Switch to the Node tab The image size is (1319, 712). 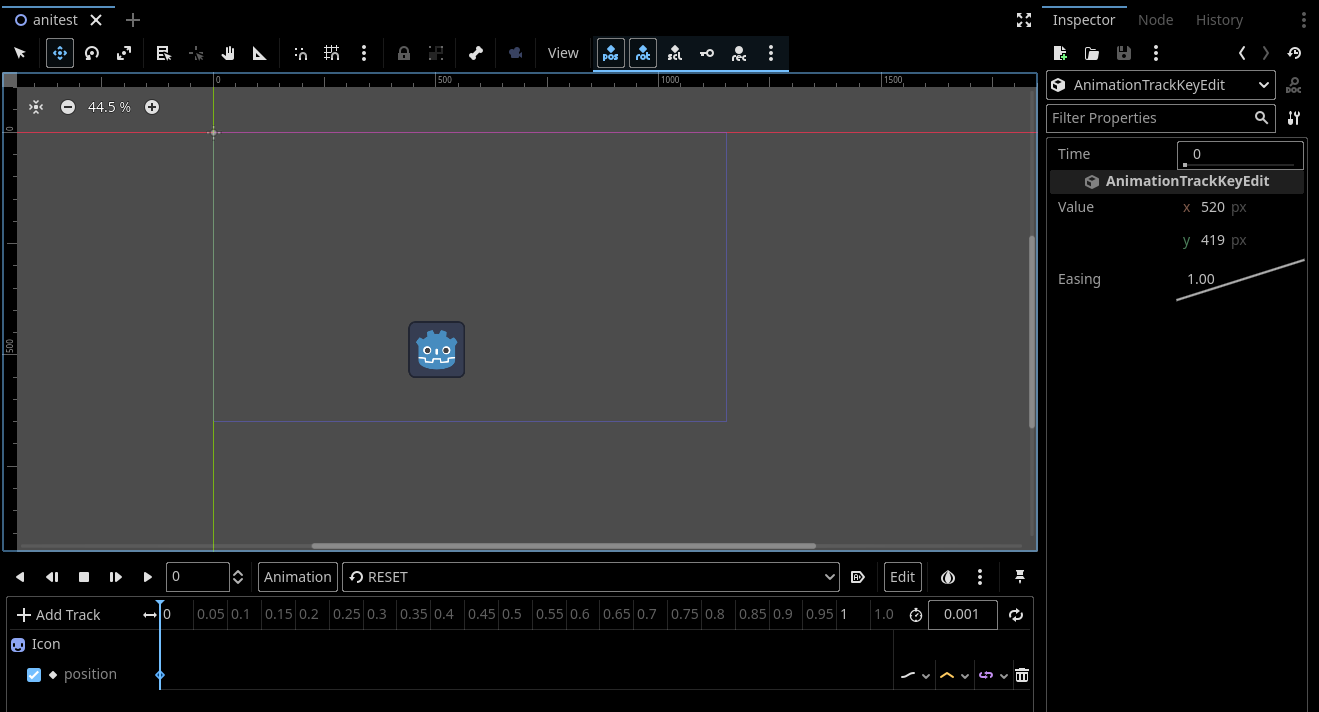[x=1155, y=19]
